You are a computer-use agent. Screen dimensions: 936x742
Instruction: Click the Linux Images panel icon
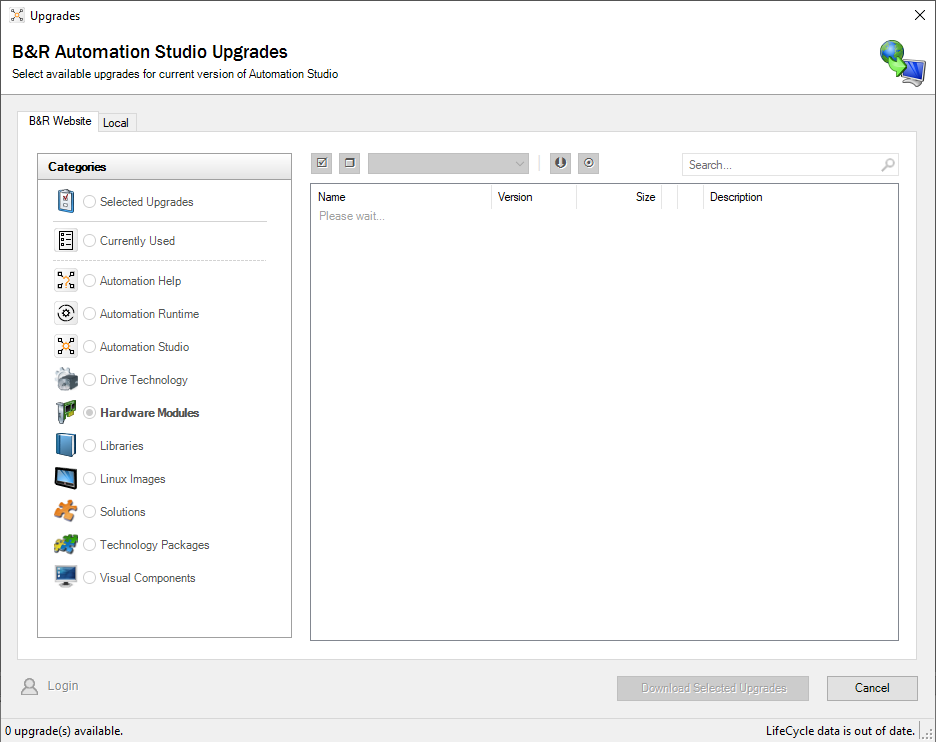[x=66, y=478]
